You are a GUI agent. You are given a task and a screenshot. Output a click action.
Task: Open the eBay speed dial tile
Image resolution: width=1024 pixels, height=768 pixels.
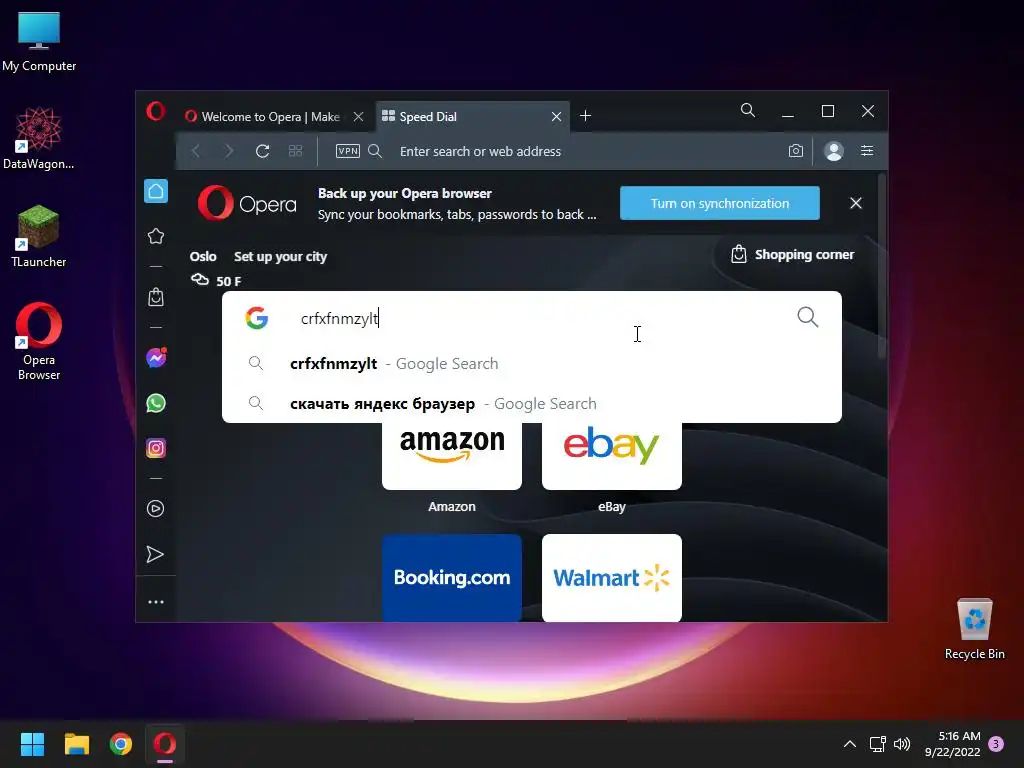tap(612, 456)
